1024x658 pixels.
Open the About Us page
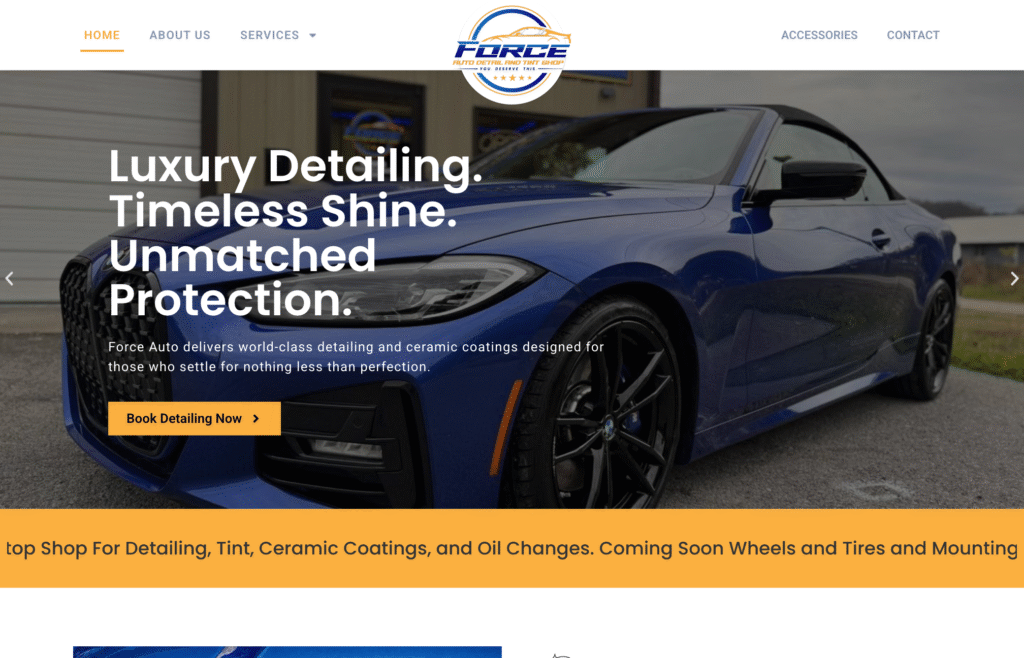pyautogui.click(x=180, y=35)
